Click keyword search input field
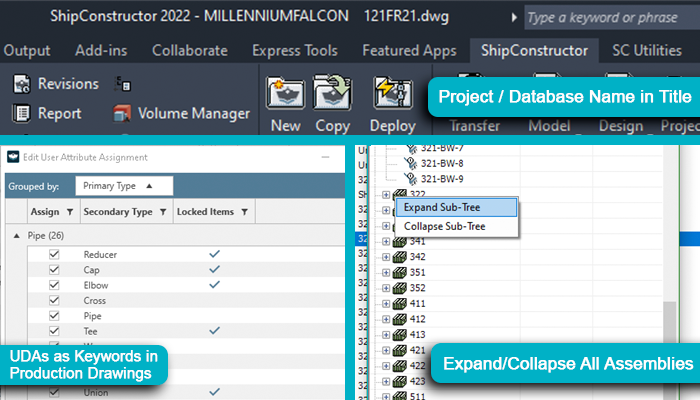This screenshot has height=400, width=700. tap(612, 17)
